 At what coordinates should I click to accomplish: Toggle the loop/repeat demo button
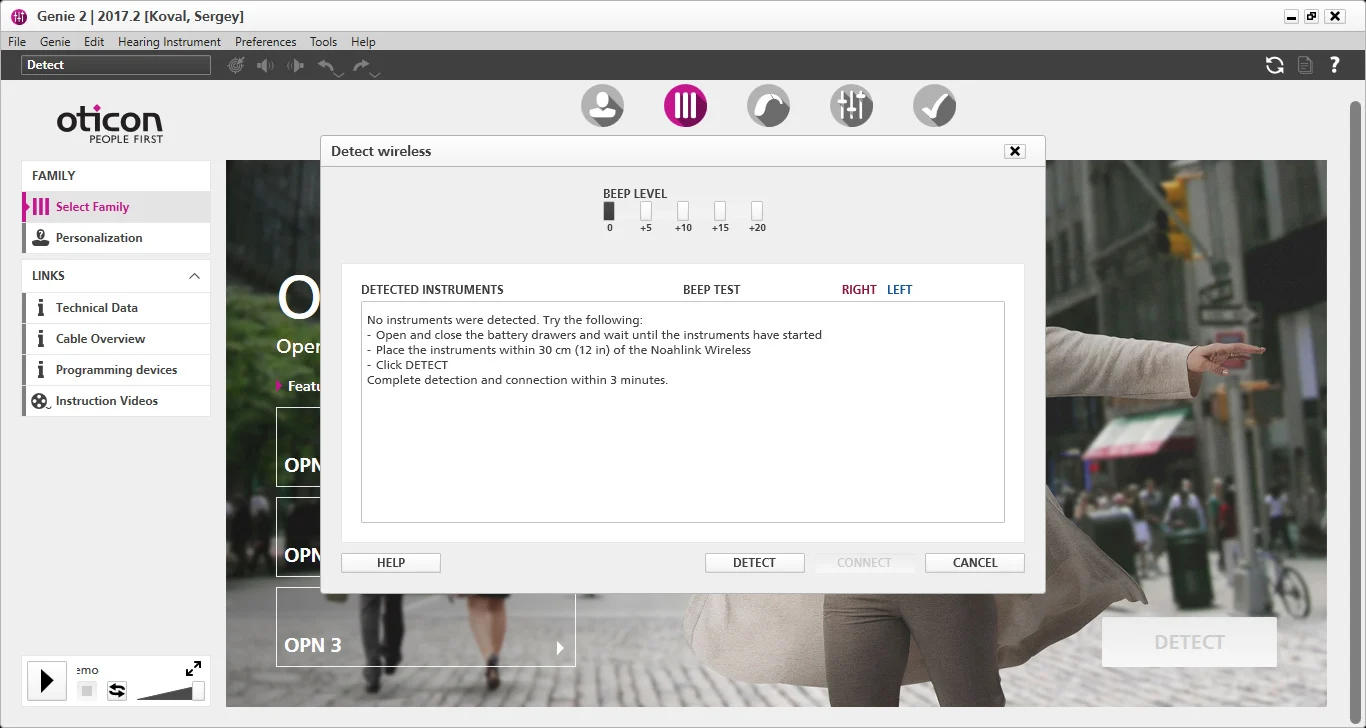(x=117, y=690)
